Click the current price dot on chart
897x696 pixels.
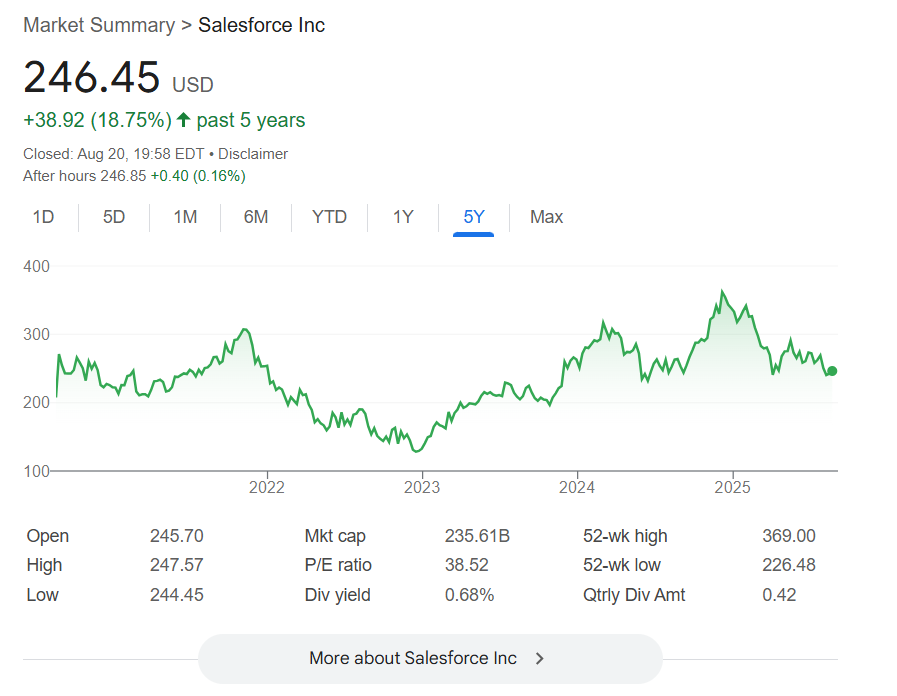coord(832,371)
